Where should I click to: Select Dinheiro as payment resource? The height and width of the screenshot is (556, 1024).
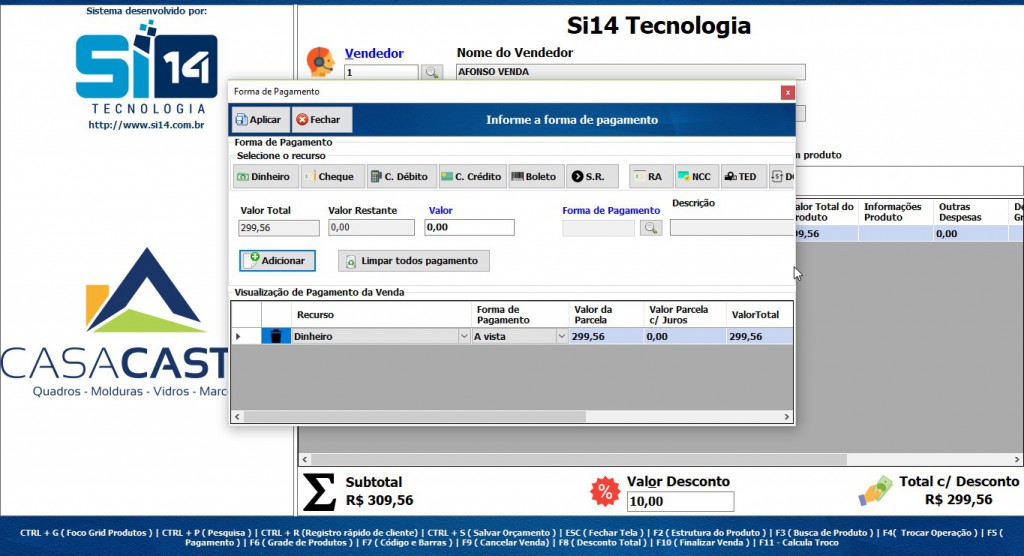point(265,177)
